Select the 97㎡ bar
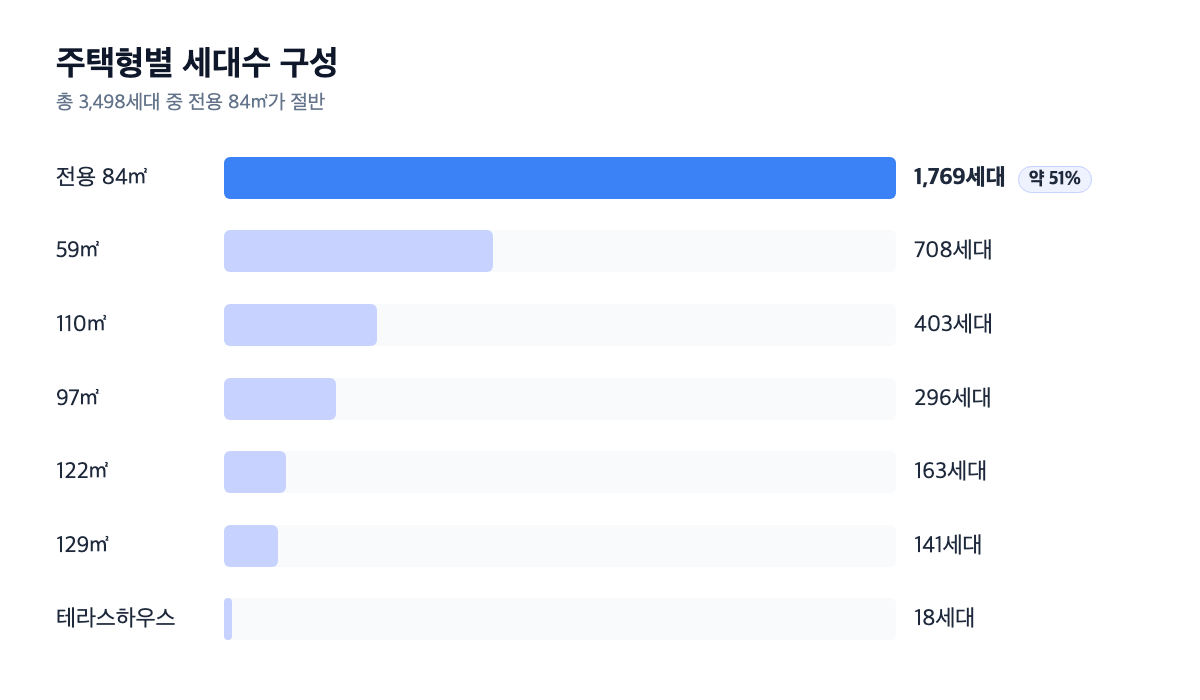 click(280, 399)
